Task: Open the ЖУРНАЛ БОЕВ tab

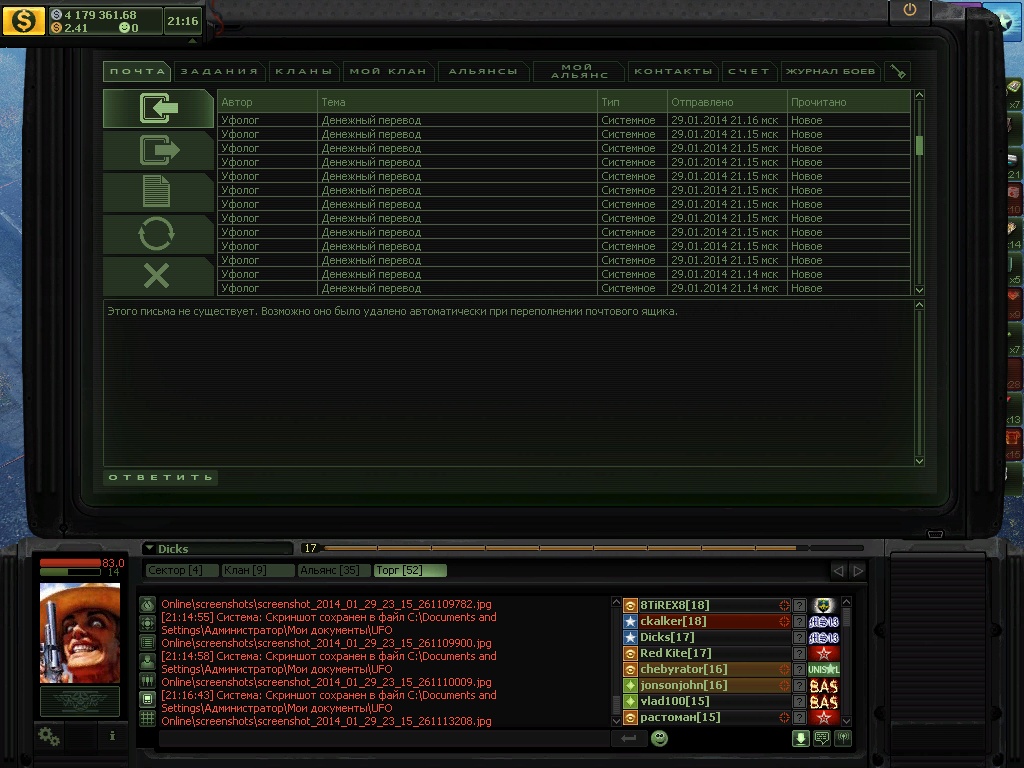Action: 830,71
